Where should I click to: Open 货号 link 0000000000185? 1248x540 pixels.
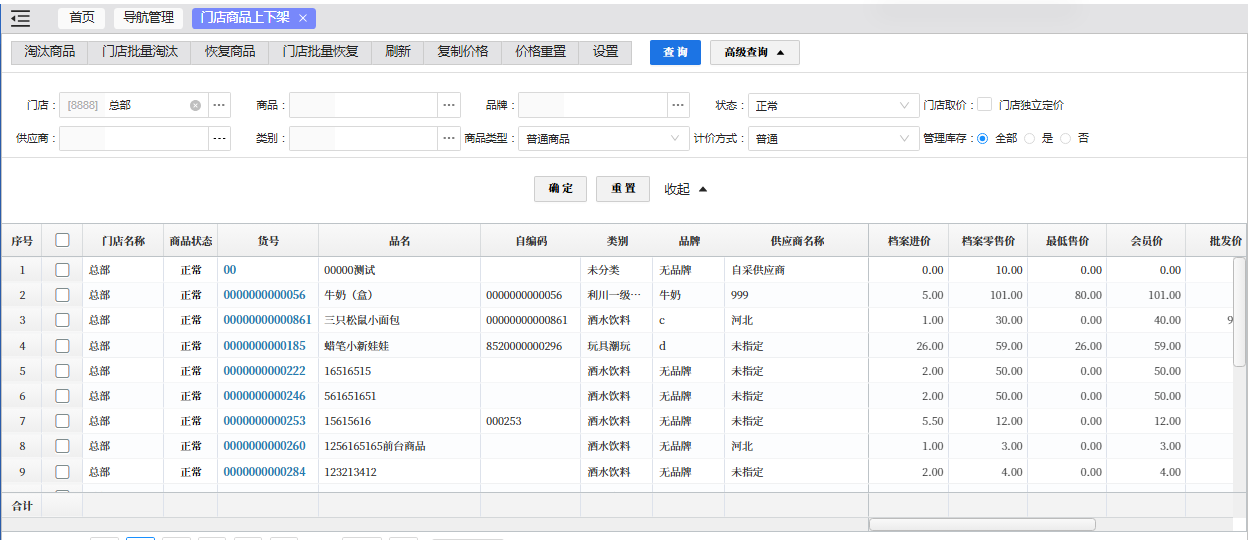click(264, 346)
